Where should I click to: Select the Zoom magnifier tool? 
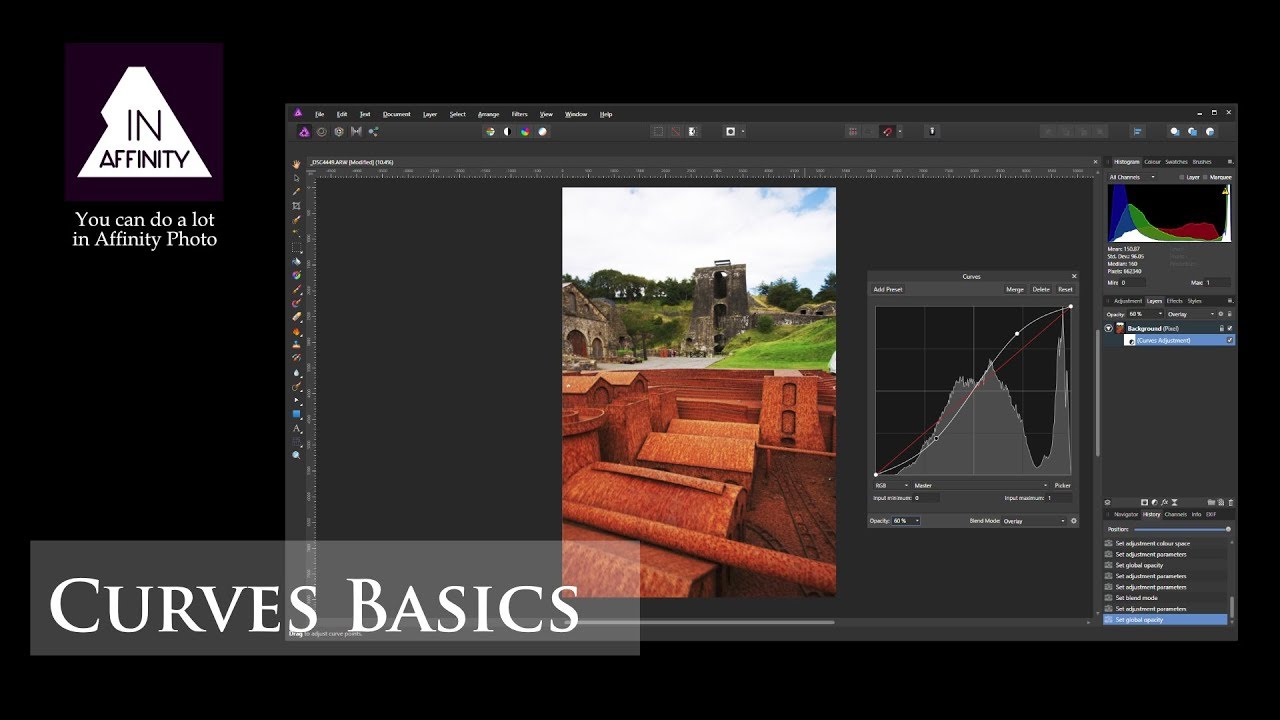[296, 455]
